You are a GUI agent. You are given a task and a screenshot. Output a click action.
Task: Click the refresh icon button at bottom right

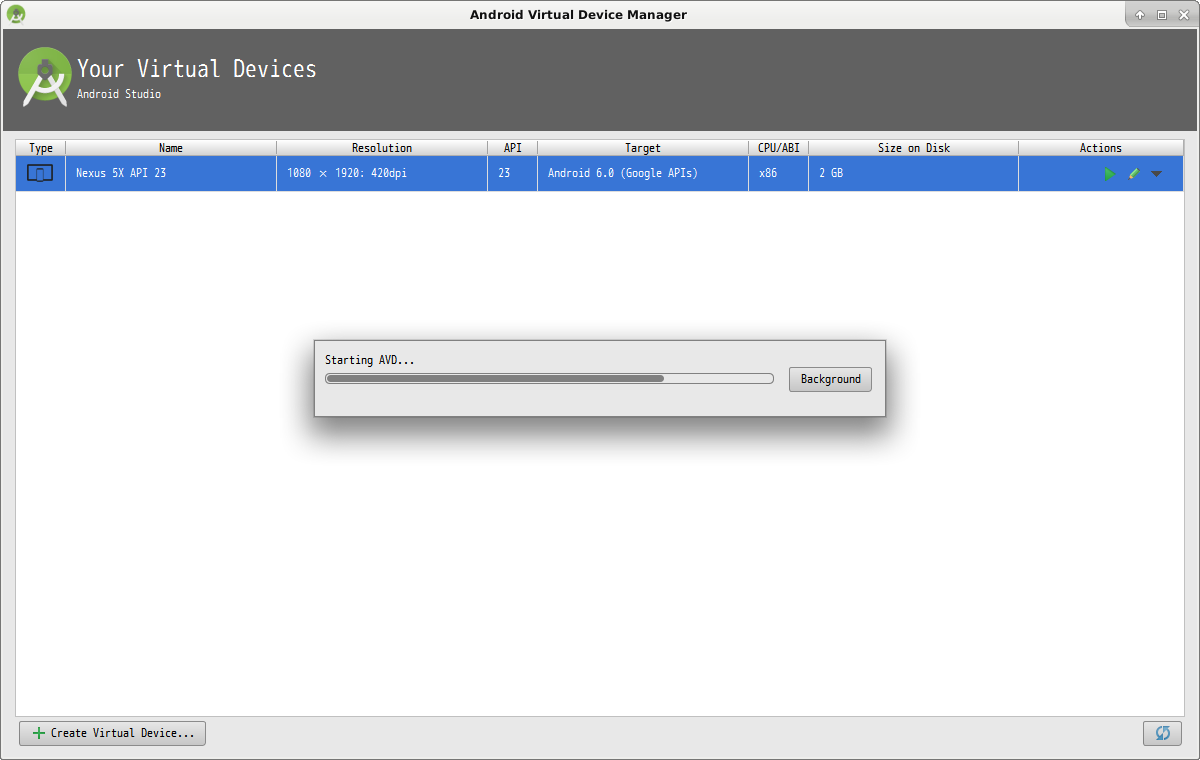tap(1162, 733)
